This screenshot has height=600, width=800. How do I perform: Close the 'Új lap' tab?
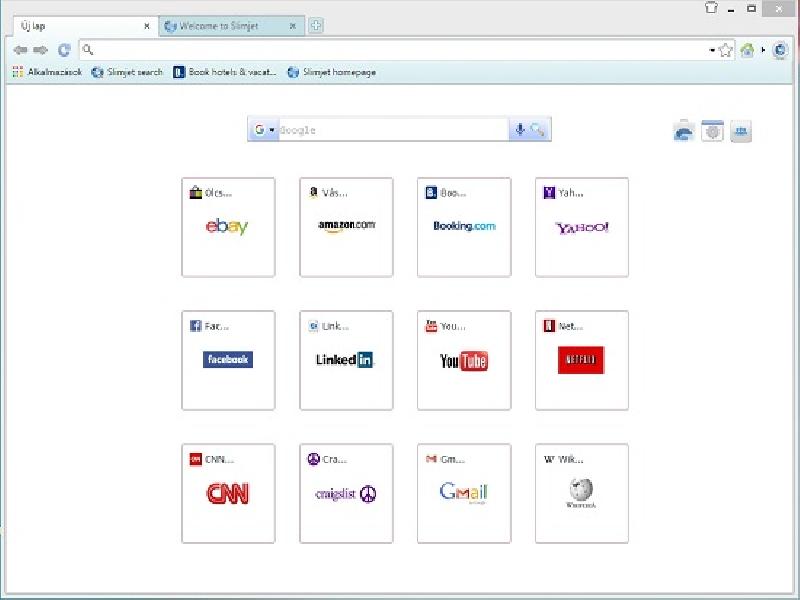(147, 26)
